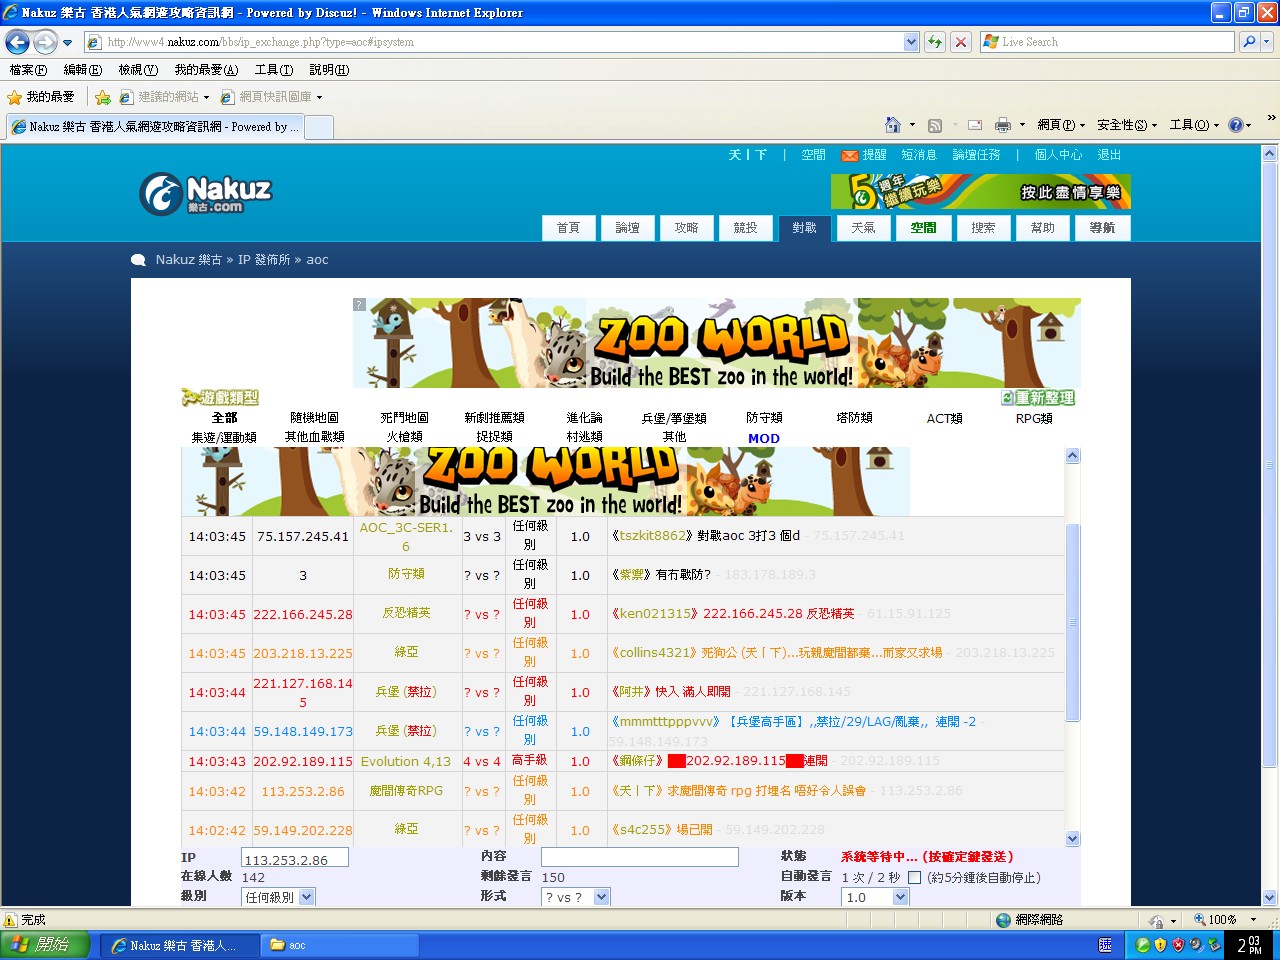Tick the 約5分鐘後自動停止 auto-post checkbox

(x=914, y=878)
